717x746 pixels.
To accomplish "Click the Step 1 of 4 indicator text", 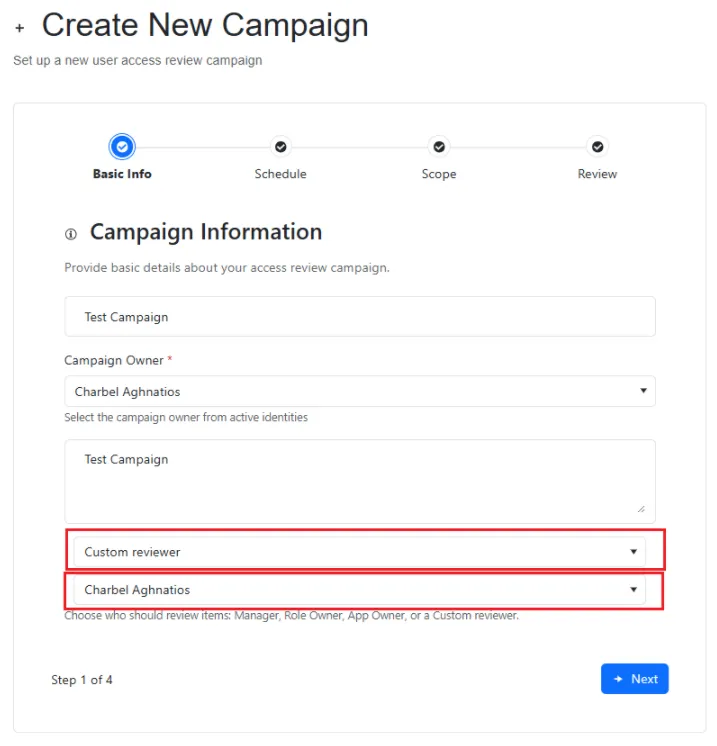I will pos(82,680).
